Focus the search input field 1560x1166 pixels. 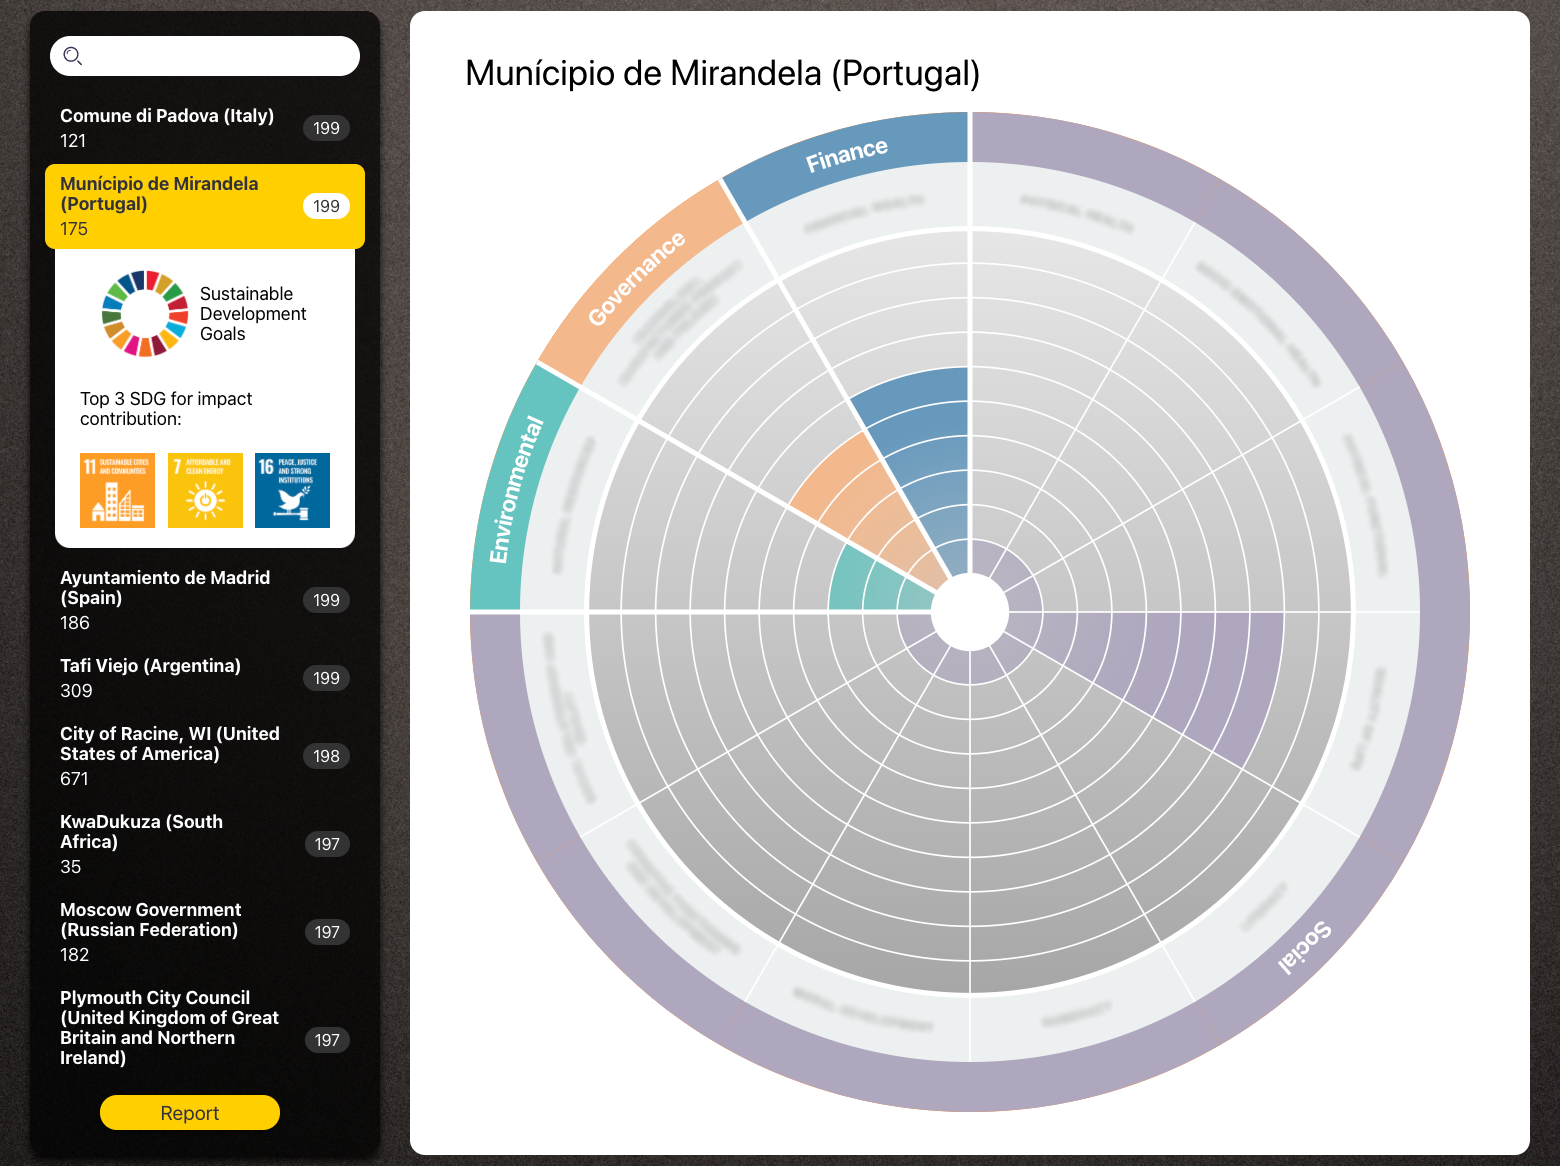(x=220, y=56)
